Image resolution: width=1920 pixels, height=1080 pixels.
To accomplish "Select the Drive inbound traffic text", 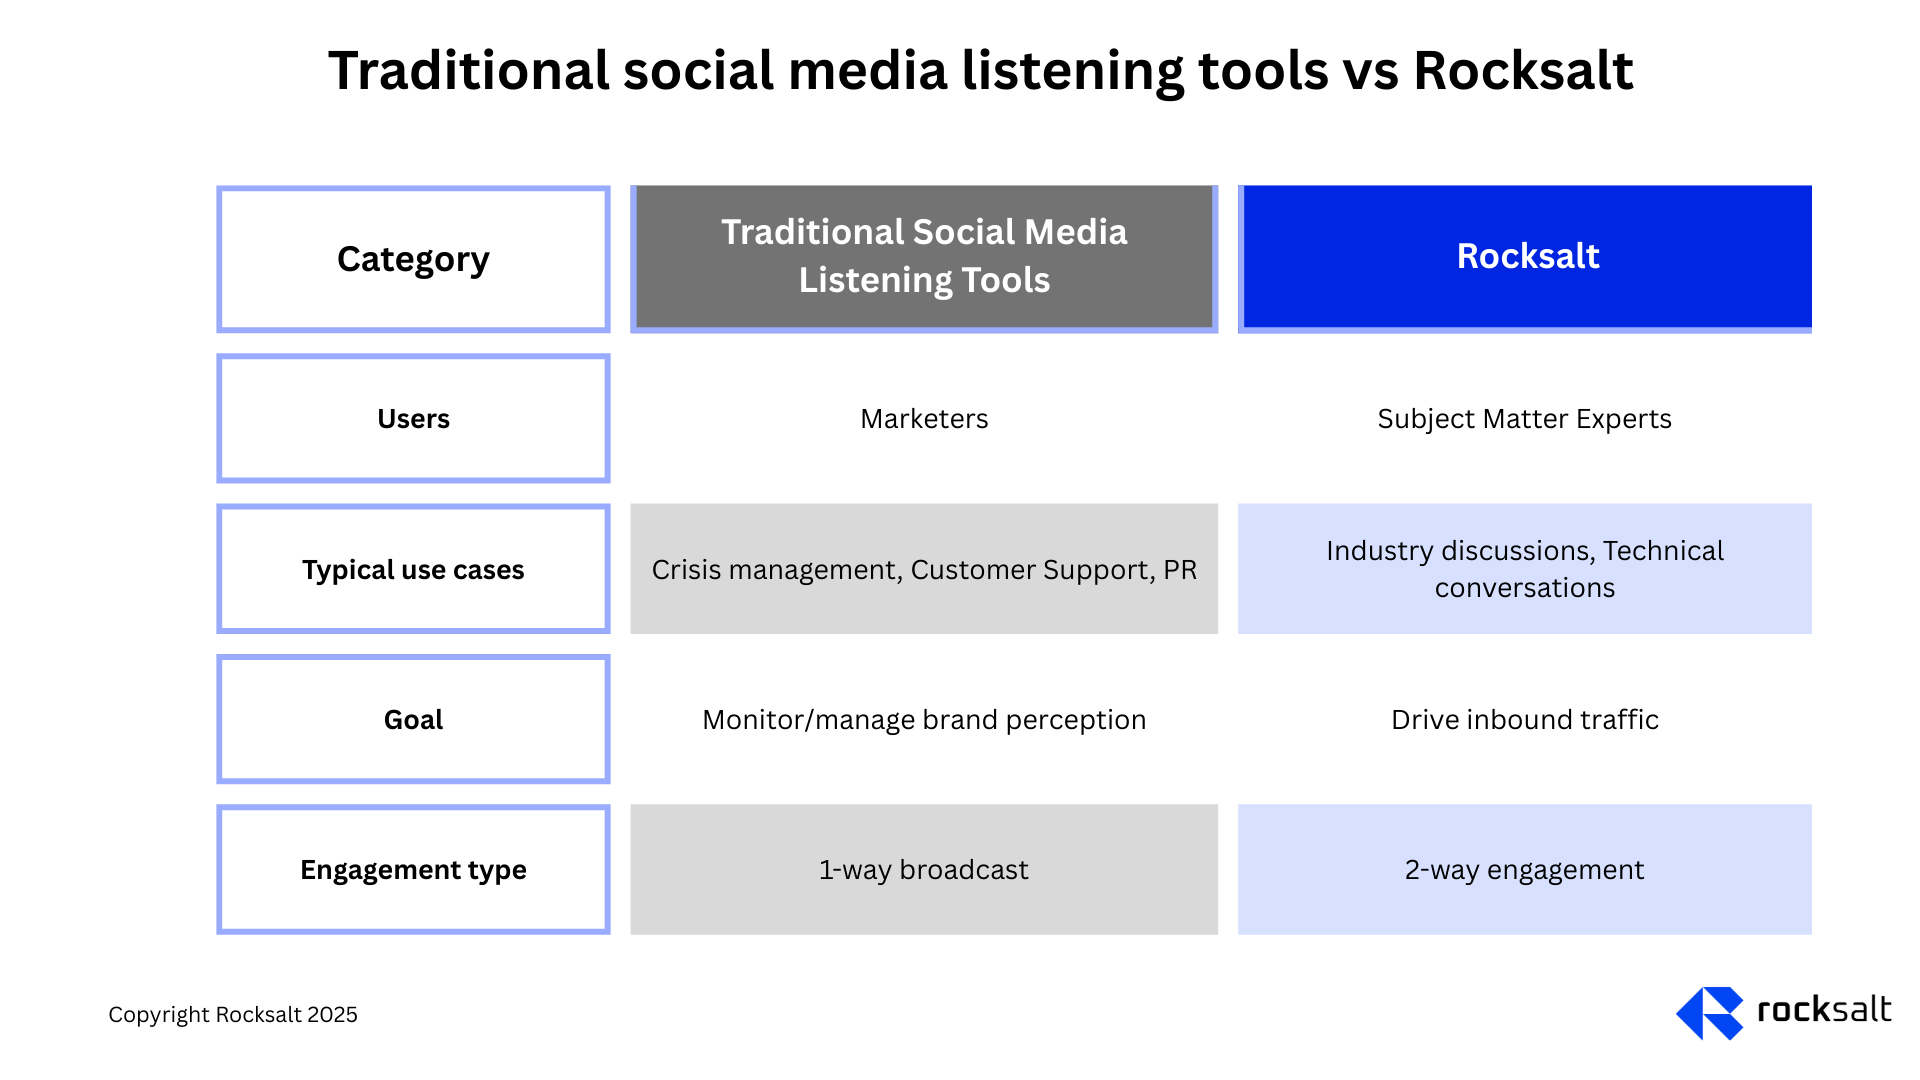I will [x=1524, y=719].
